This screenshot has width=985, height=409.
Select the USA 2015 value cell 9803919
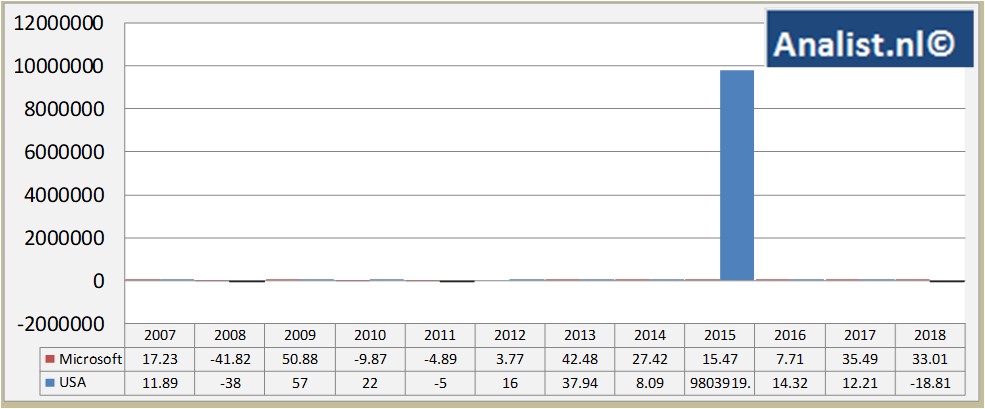[720, 382]
